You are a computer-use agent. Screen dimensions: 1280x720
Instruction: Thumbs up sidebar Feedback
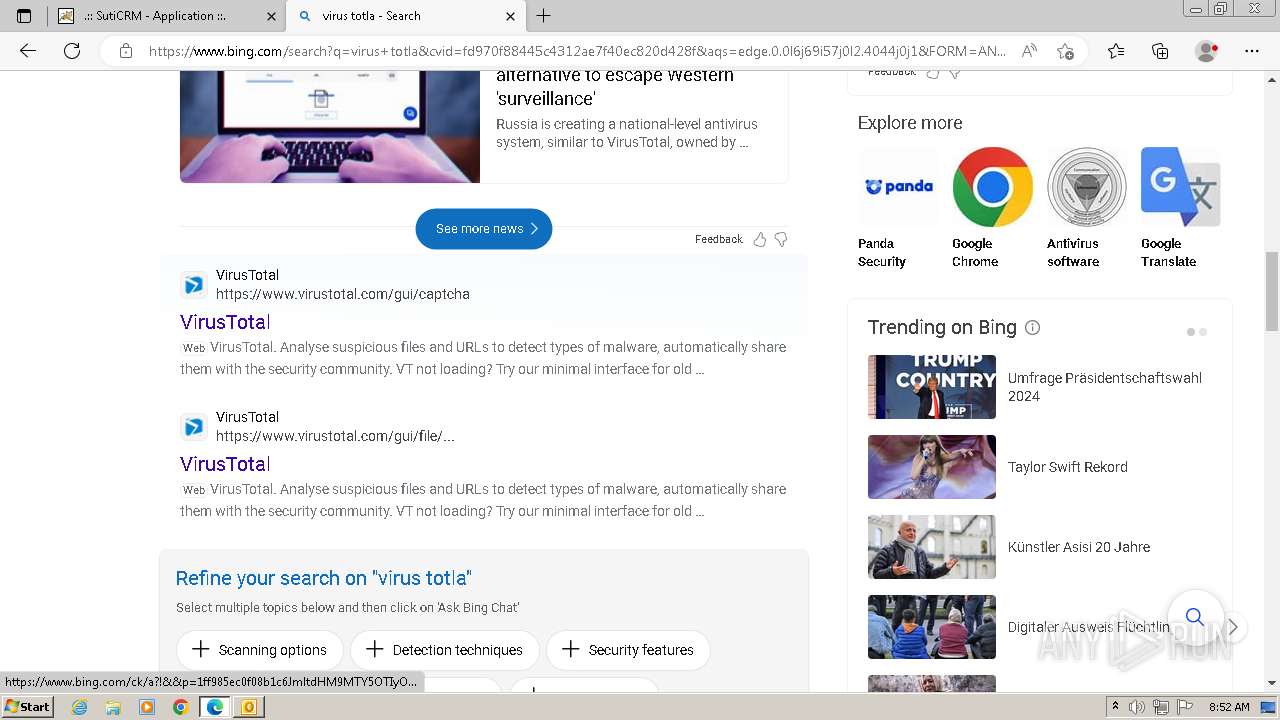(933, 73)
